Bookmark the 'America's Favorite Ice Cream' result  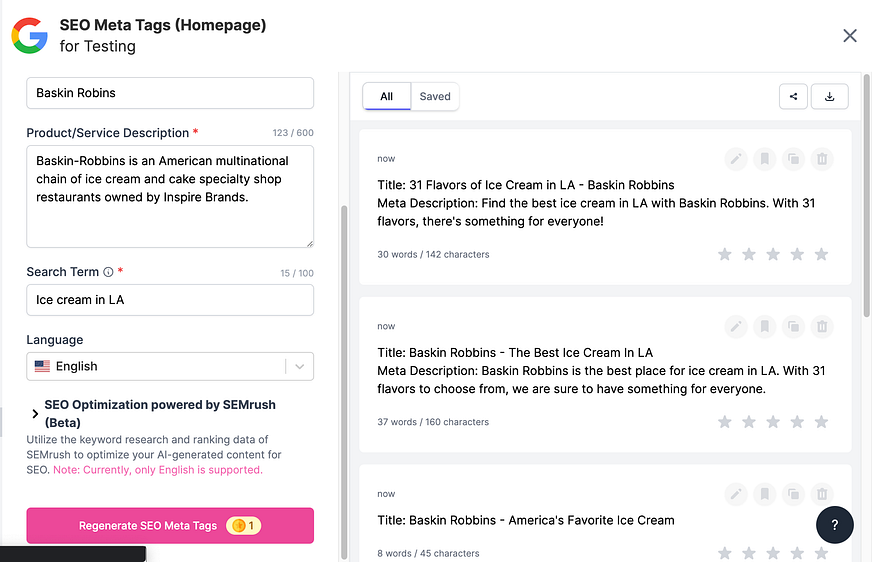coord(764,493)
